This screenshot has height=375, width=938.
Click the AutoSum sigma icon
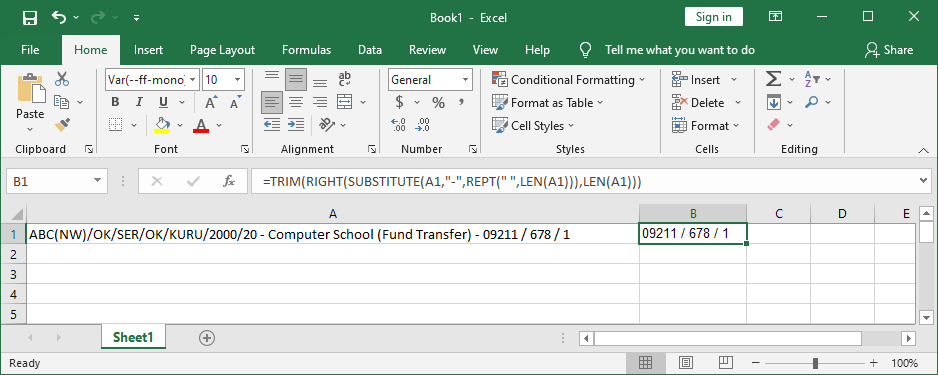point(773,79)
